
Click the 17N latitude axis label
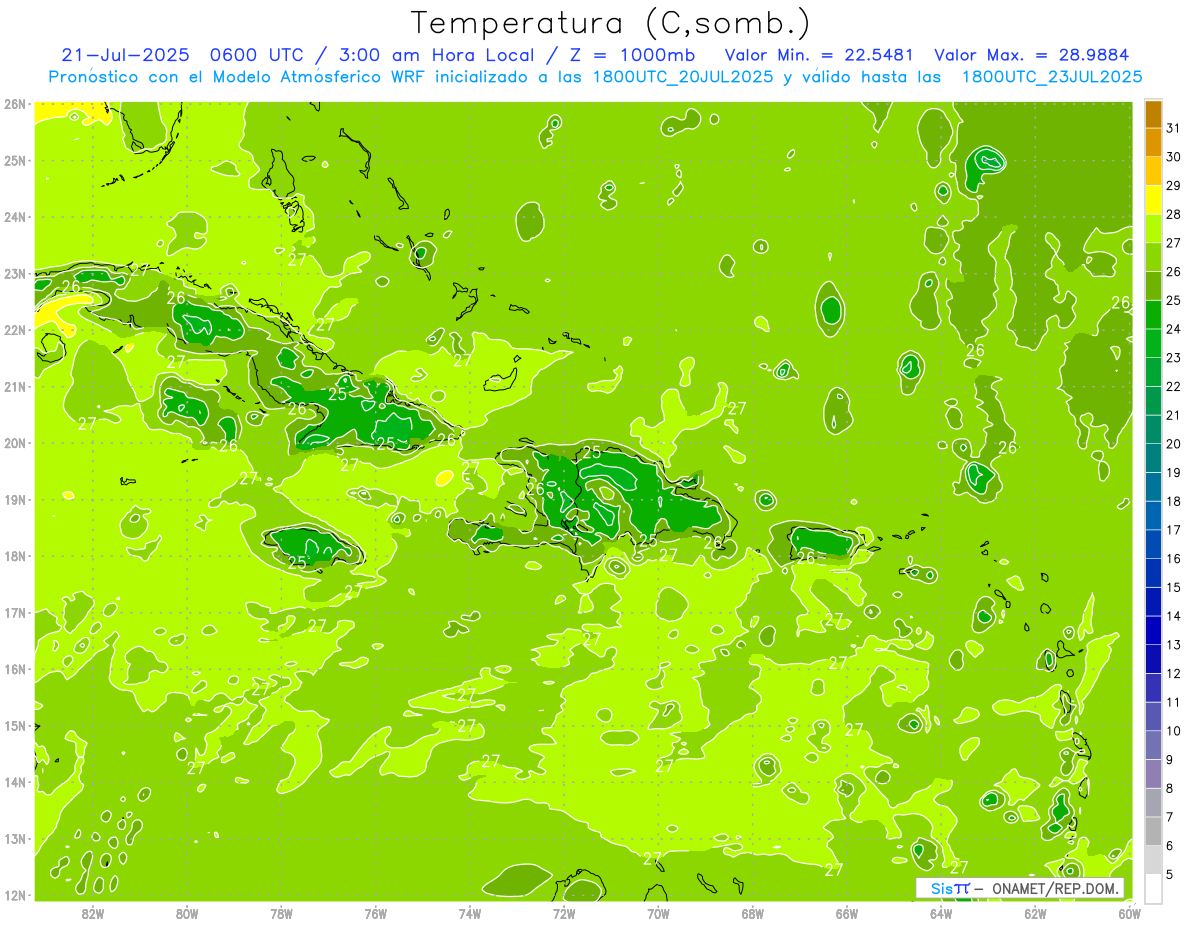(x=15, y=612)
